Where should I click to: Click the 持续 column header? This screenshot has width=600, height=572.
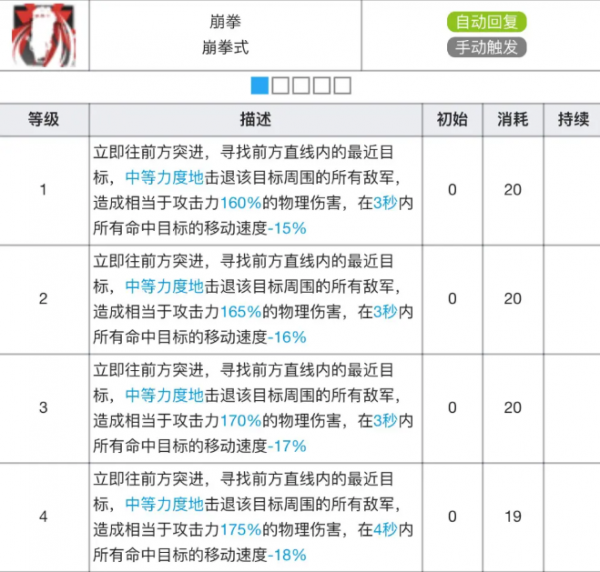(x=572, y=119)
